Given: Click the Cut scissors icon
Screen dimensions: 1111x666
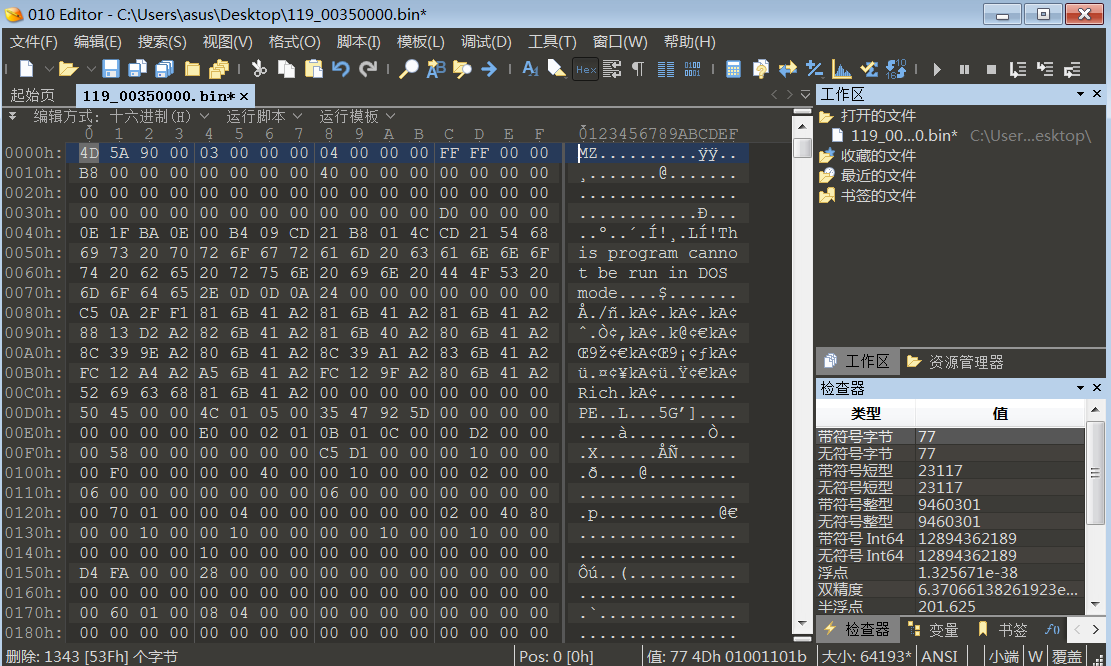Looking at the screenshot, I should coord(259,69).
